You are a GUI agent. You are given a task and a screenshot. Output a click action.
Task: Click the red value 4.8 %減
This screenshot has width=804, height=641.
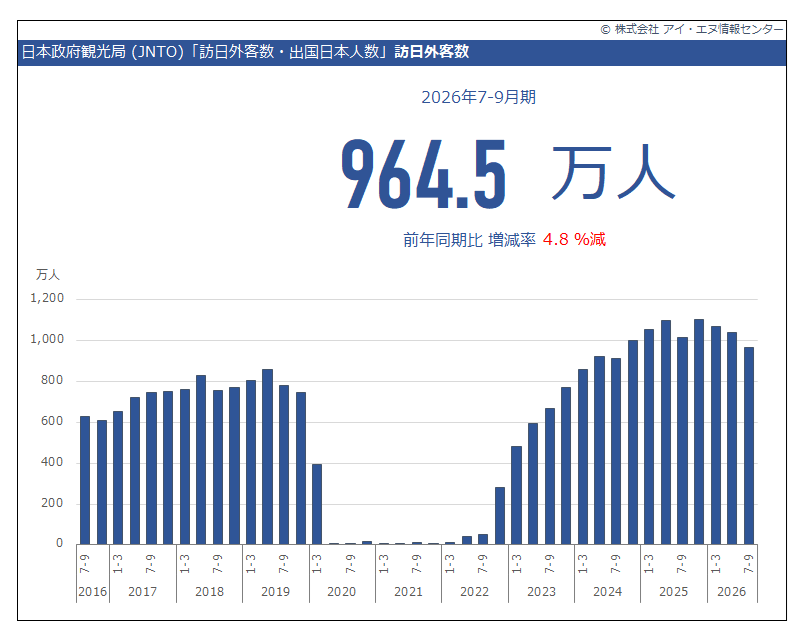click(574, 239)
